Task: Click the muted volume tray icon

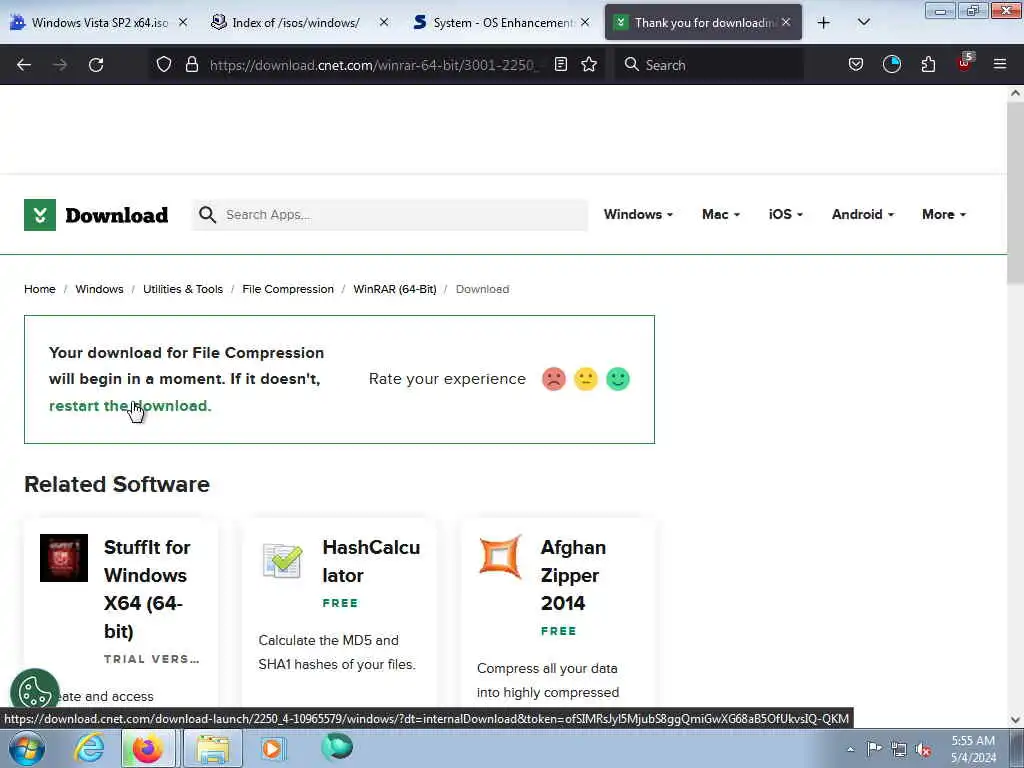Action: (x=923, y=750)
